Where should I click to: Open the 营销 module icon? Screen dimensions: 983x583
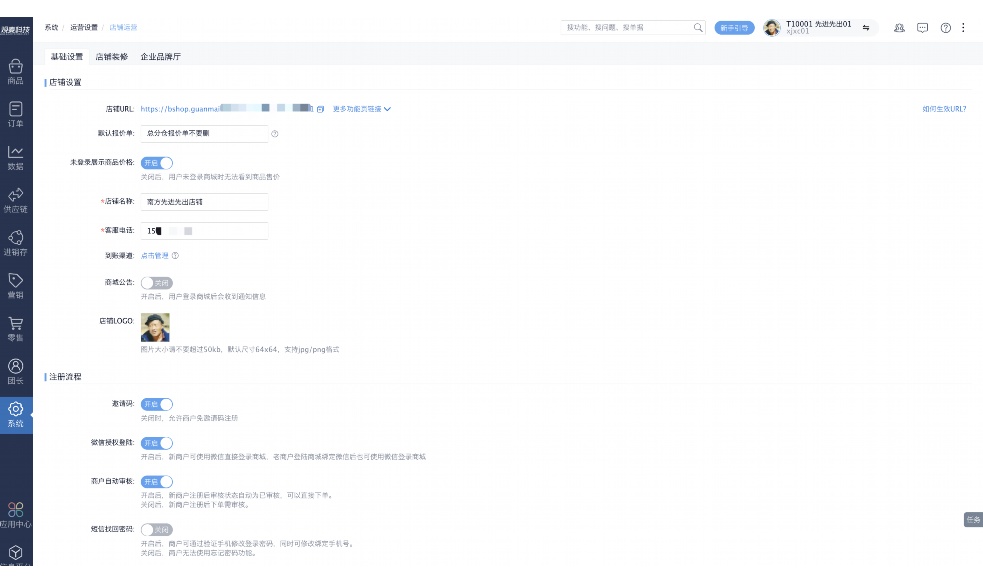coord(15,284)
